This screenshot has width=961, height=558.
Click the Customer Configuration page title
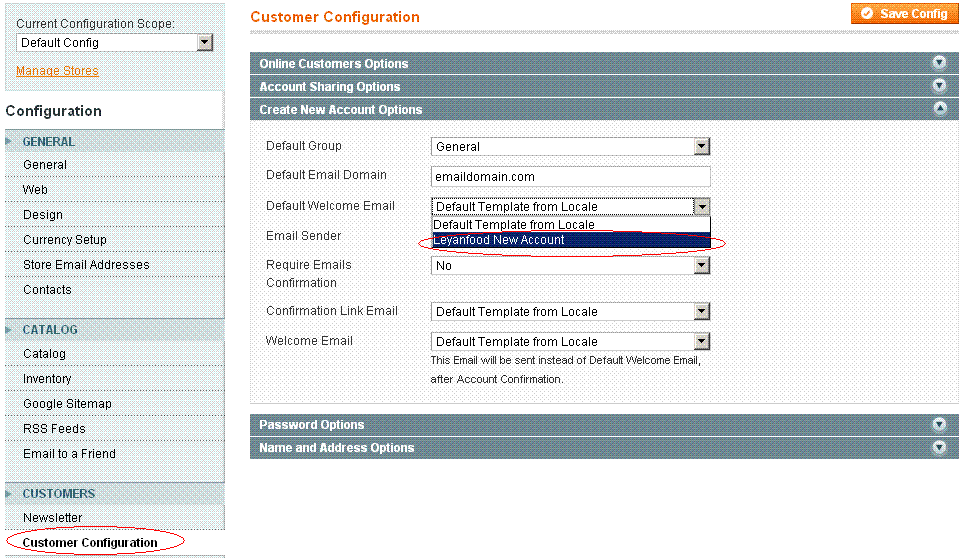[x=335, y=17]
